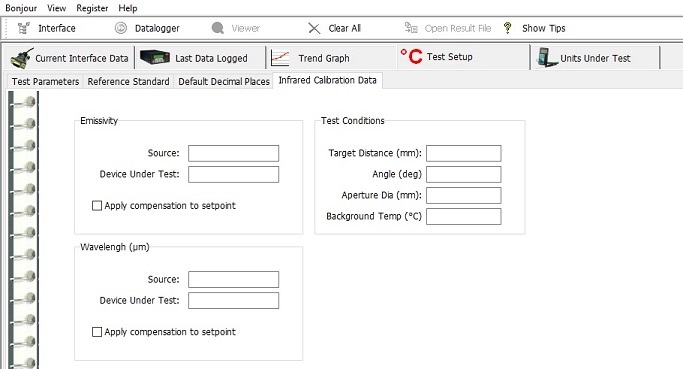Image resolution: width=683 pixels, height=369 pixels.
Task: Open the Reference Standard sub-tab
Action: pos(128,81)
